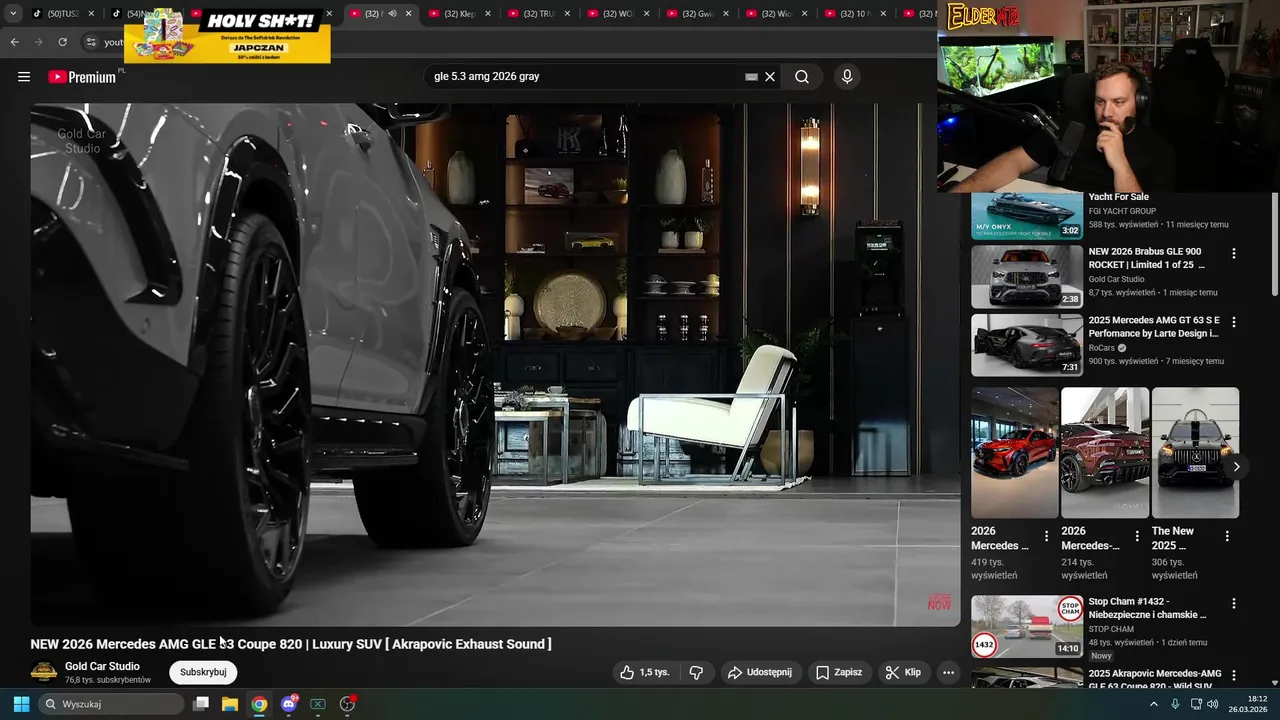Open the on-screen keyboard in search box
The width and height of the screenshot is (1280, 720).
(x=751, y=77)
